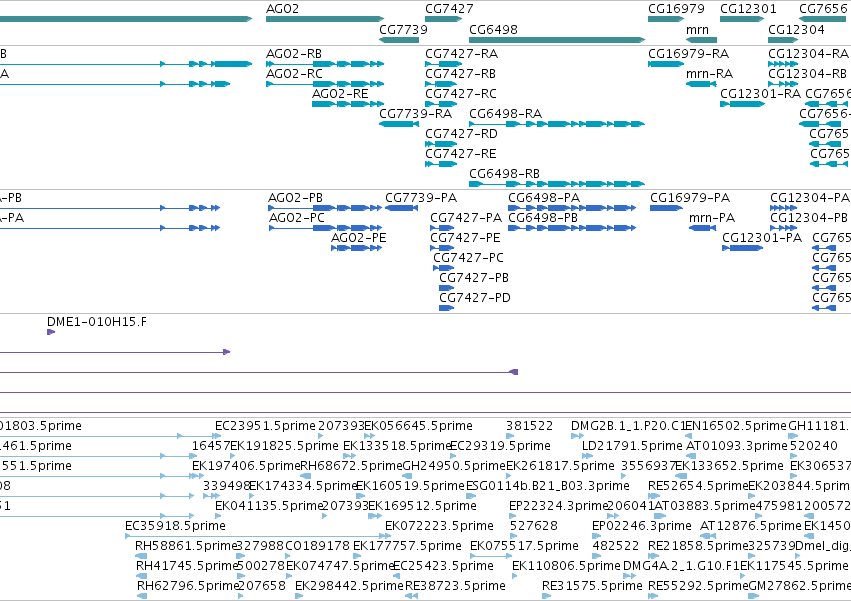The image size is (851, 601).
Task: Open the RH41745.5prime EST label
Action: [x=187, y=566]
